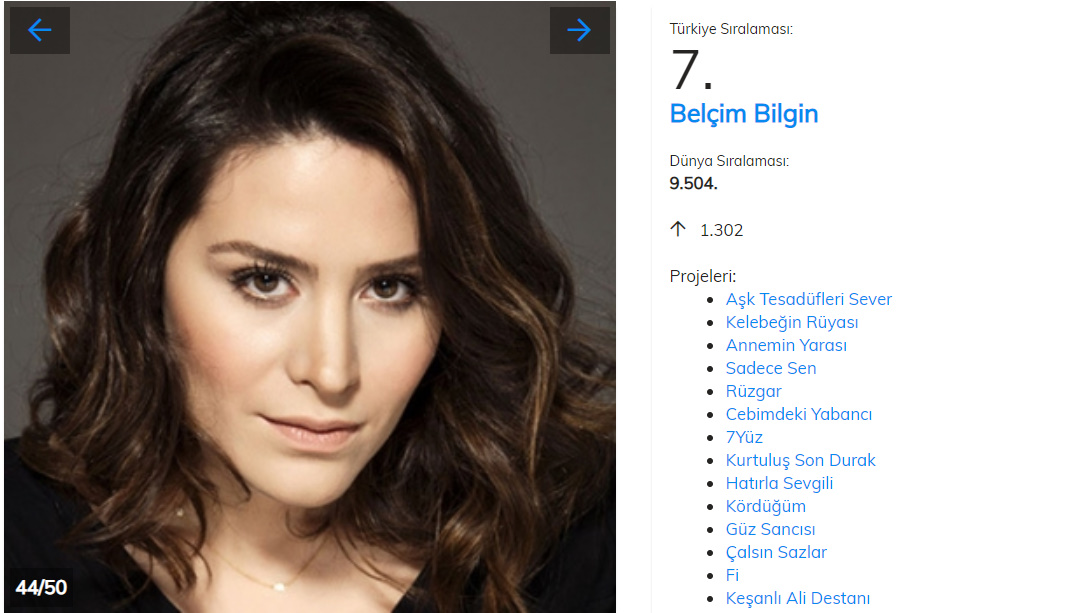Visit the Rüzgar project page

click(x=753, y=392)
